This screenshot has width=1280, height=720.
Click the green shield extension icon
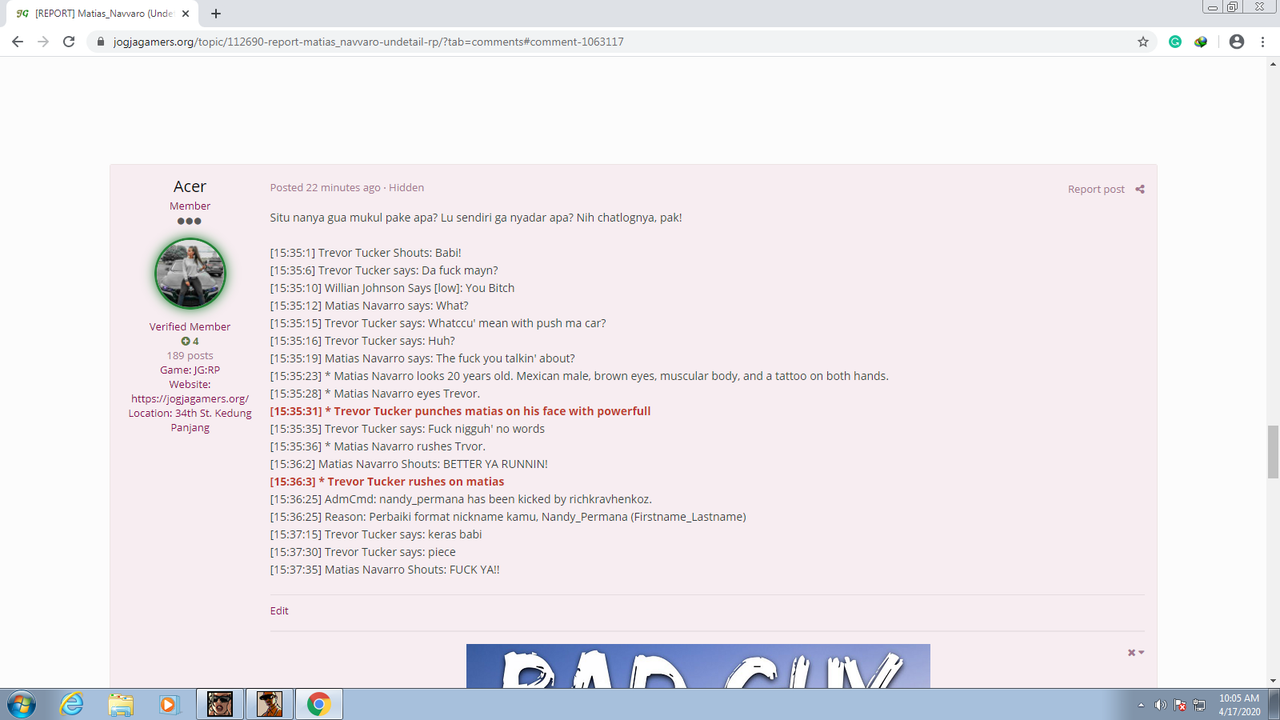pos(1201,42)
